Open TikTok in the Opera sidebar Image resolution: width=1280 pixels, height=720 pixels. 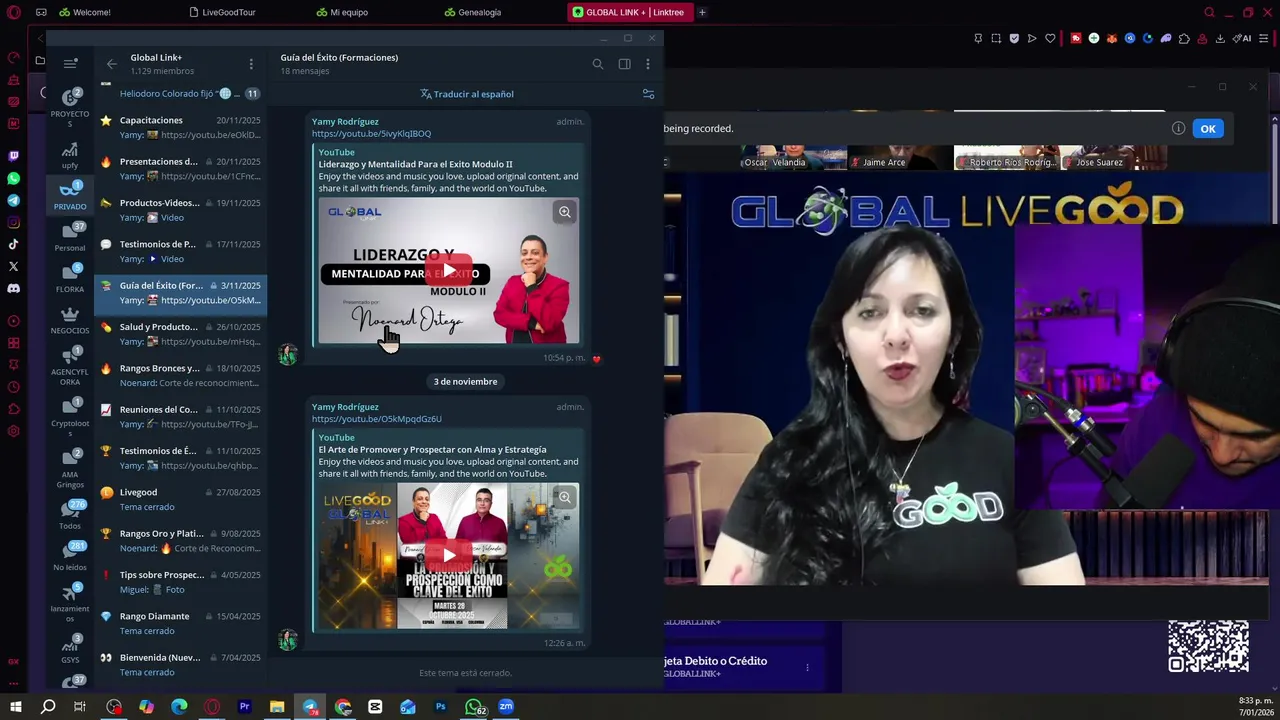[x=13, y=244]
